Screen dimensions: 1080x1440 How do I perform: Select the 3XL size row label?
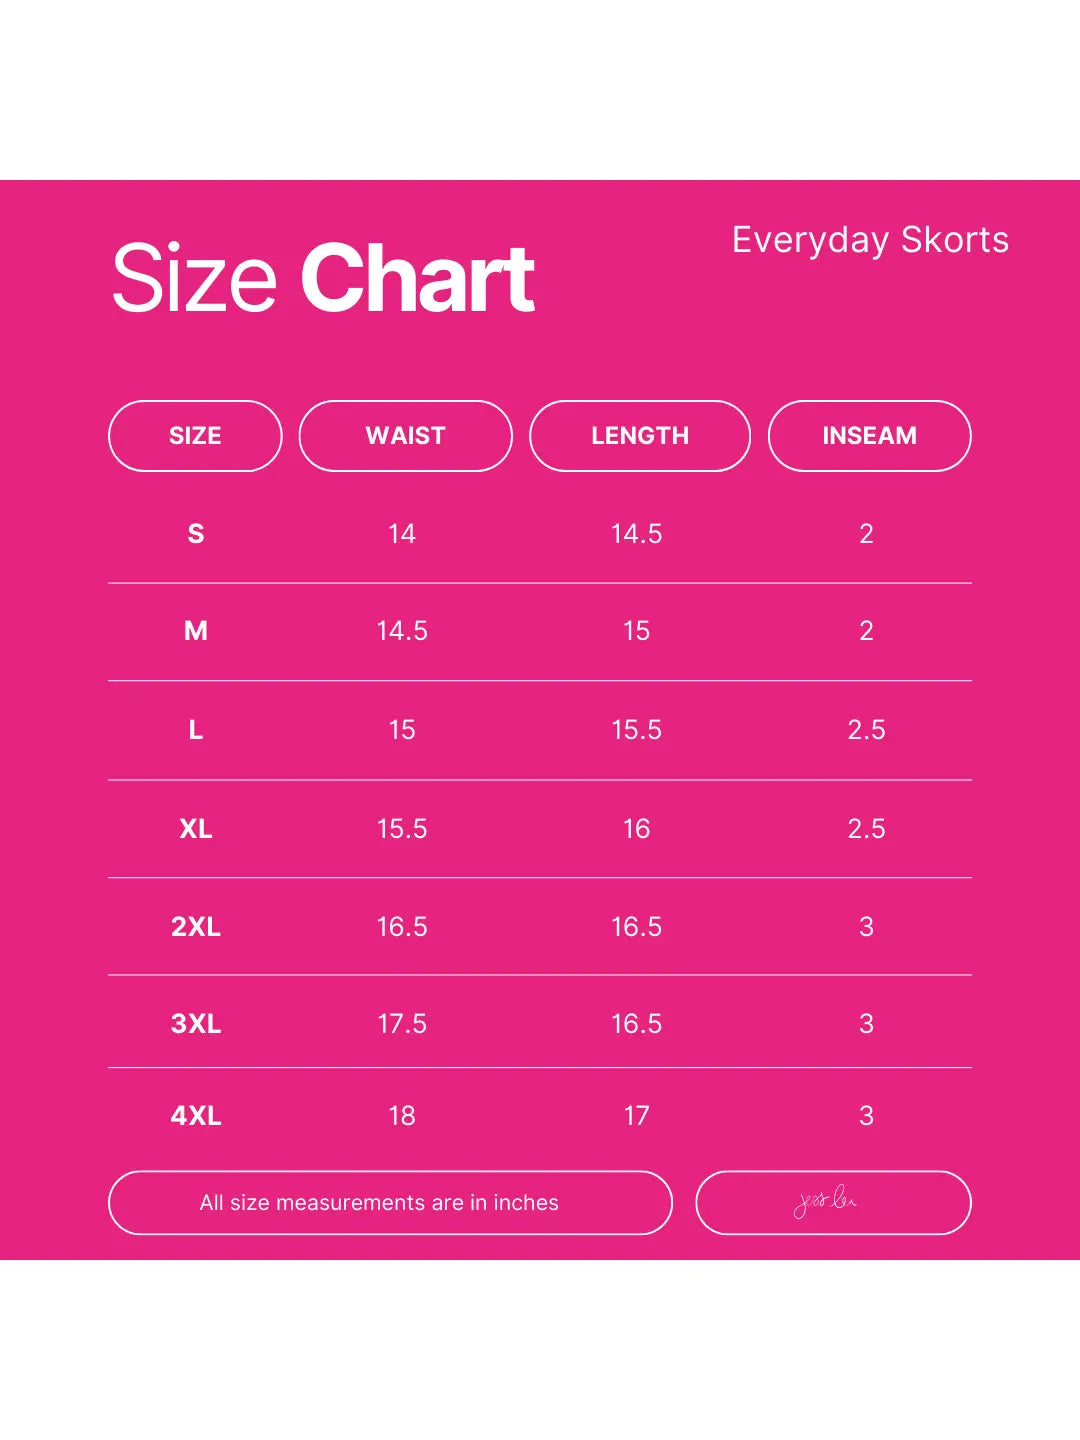click(x=196, y=1024)
